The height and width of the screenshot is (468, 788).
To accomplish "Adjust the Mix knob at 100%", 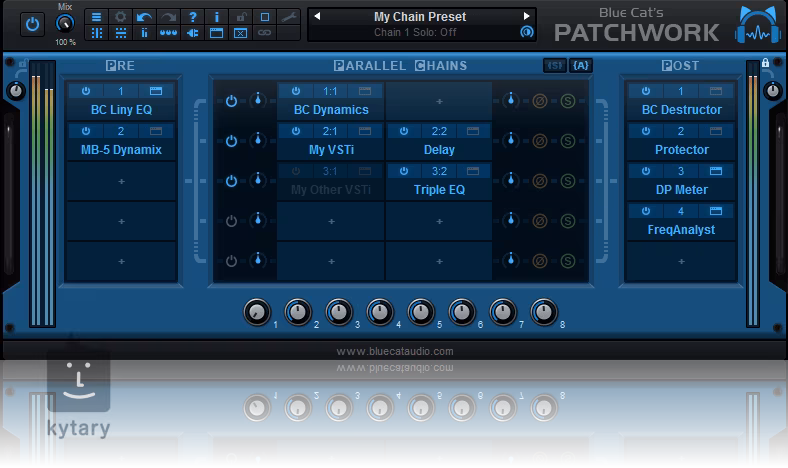I will [x=65, y=24].
